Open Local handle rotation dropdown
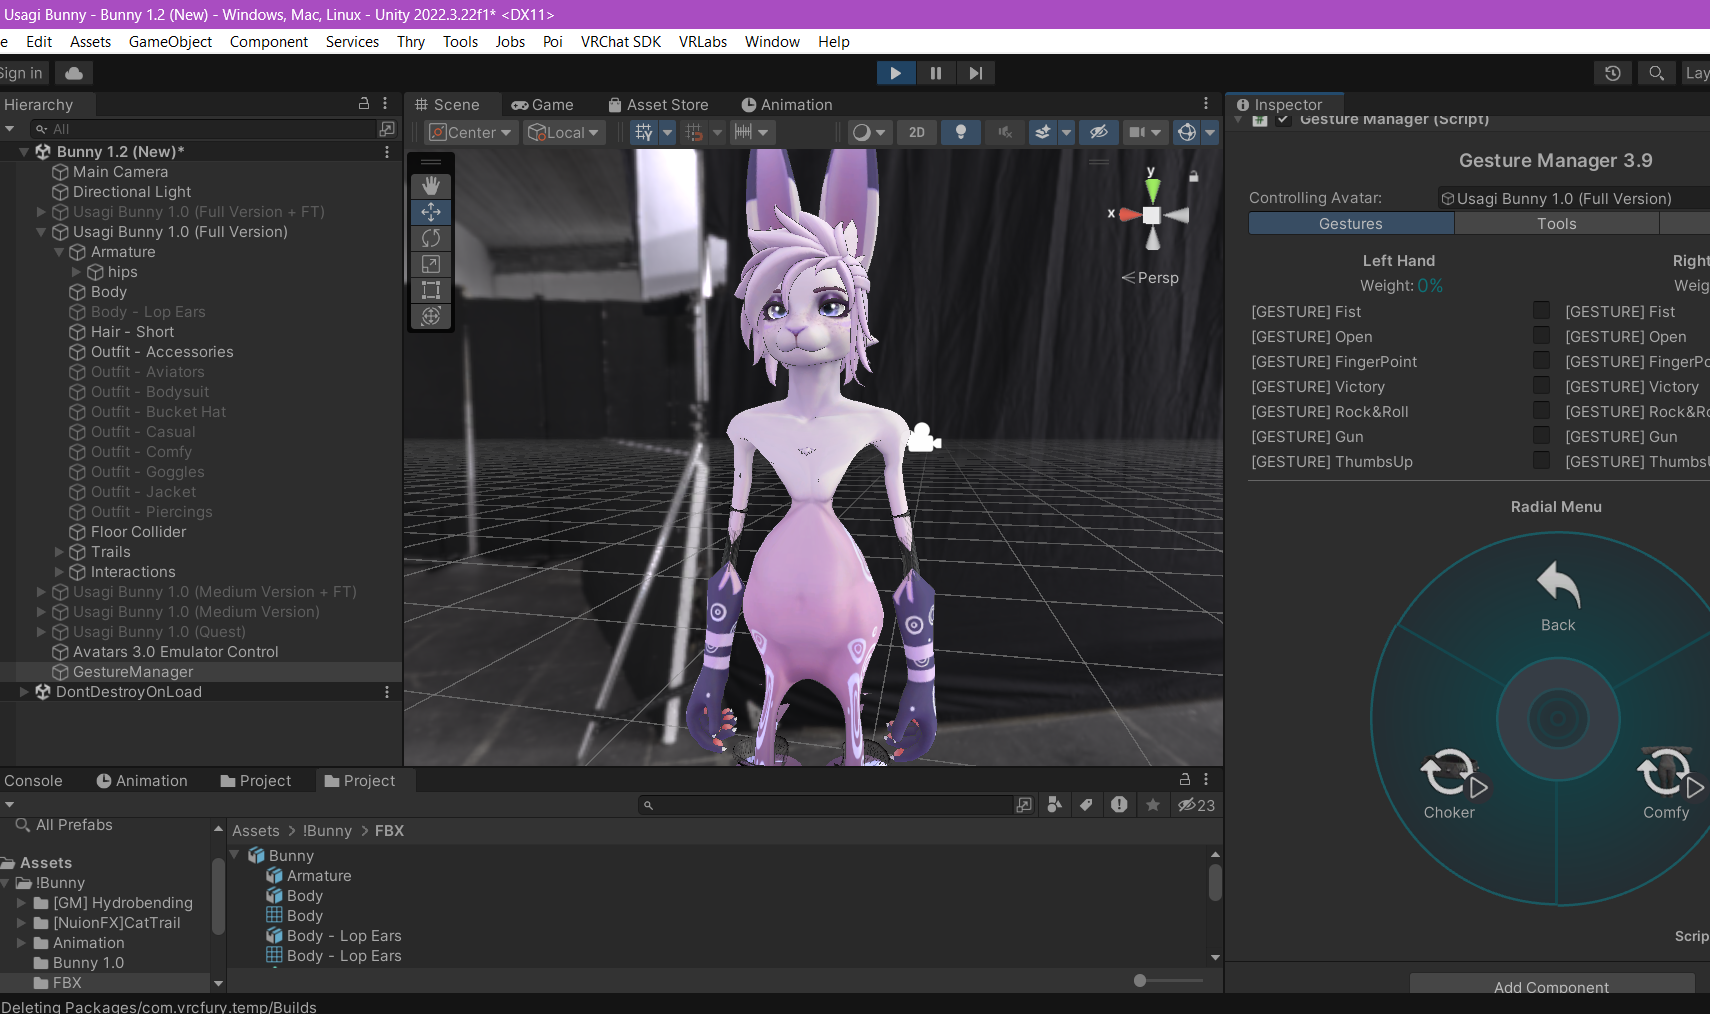This screenshot has height=1014, width=1710. pos(565,132)
